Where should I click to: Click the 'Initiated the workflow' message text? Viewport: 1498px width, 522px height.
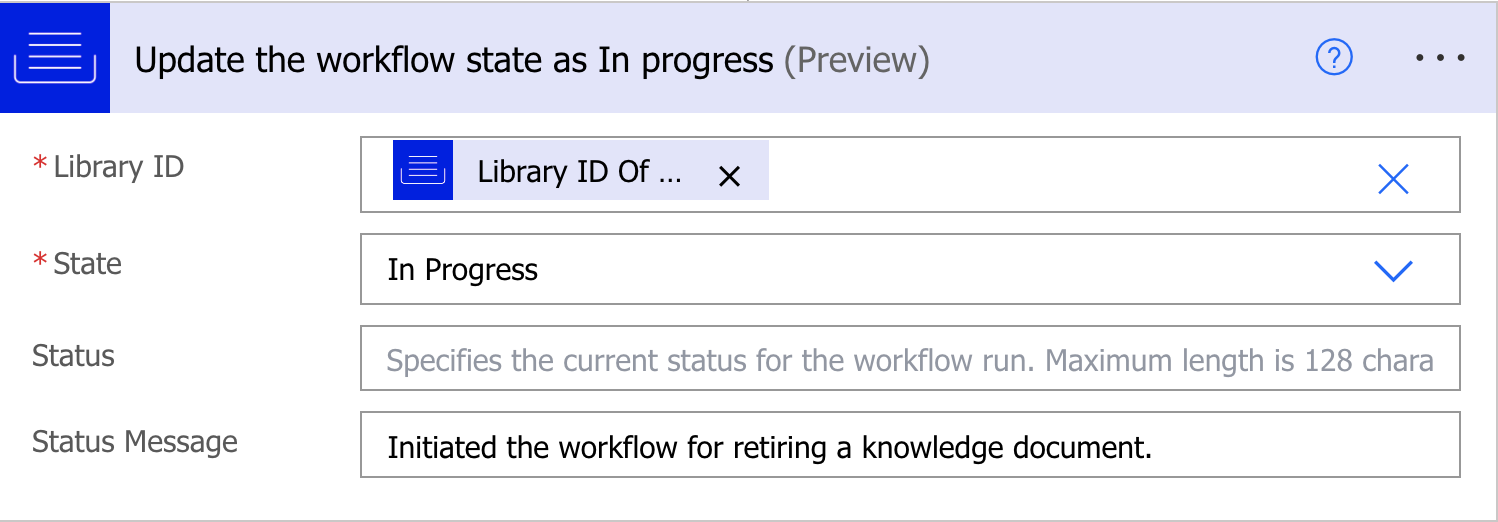click(x=769, y=446)
